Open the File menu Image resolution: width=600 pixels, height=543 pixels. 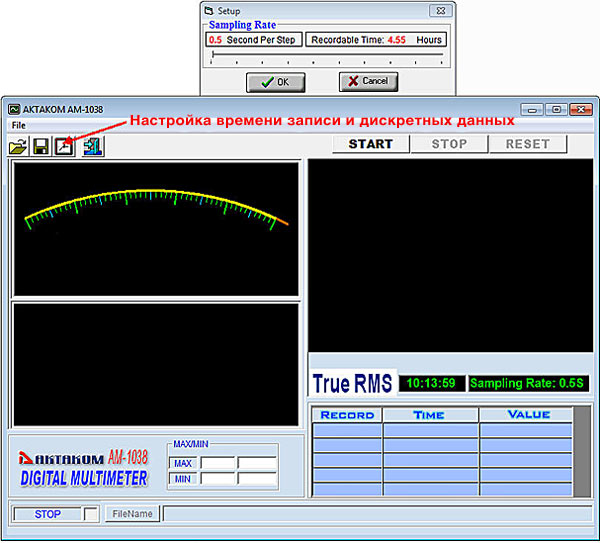pos(18,126)
